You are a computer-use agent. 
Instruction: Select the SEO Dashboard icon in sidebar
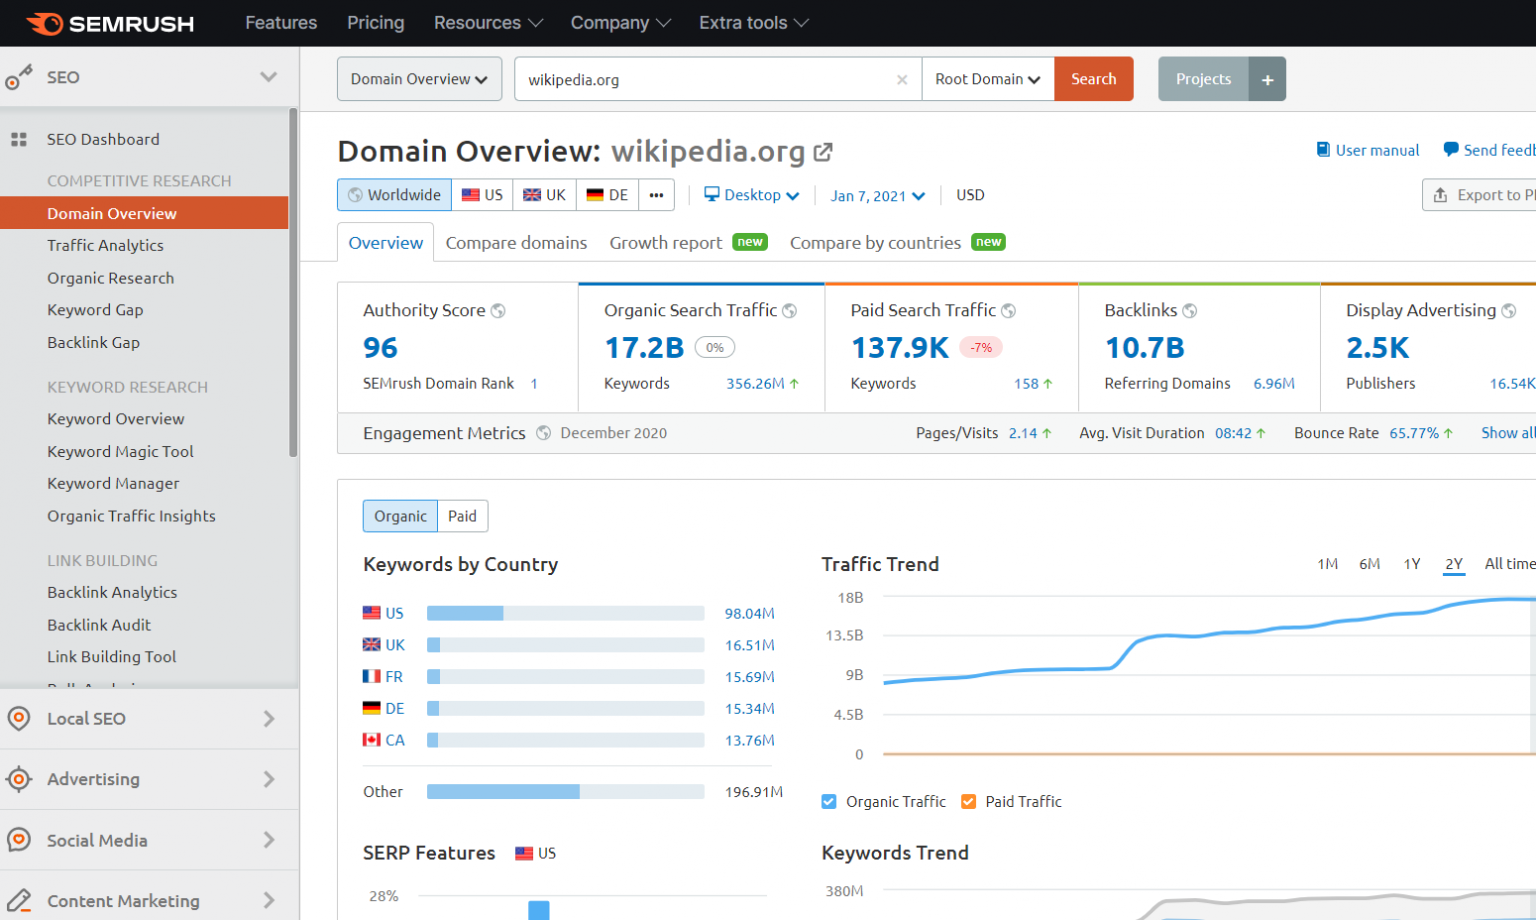(19, 138)
